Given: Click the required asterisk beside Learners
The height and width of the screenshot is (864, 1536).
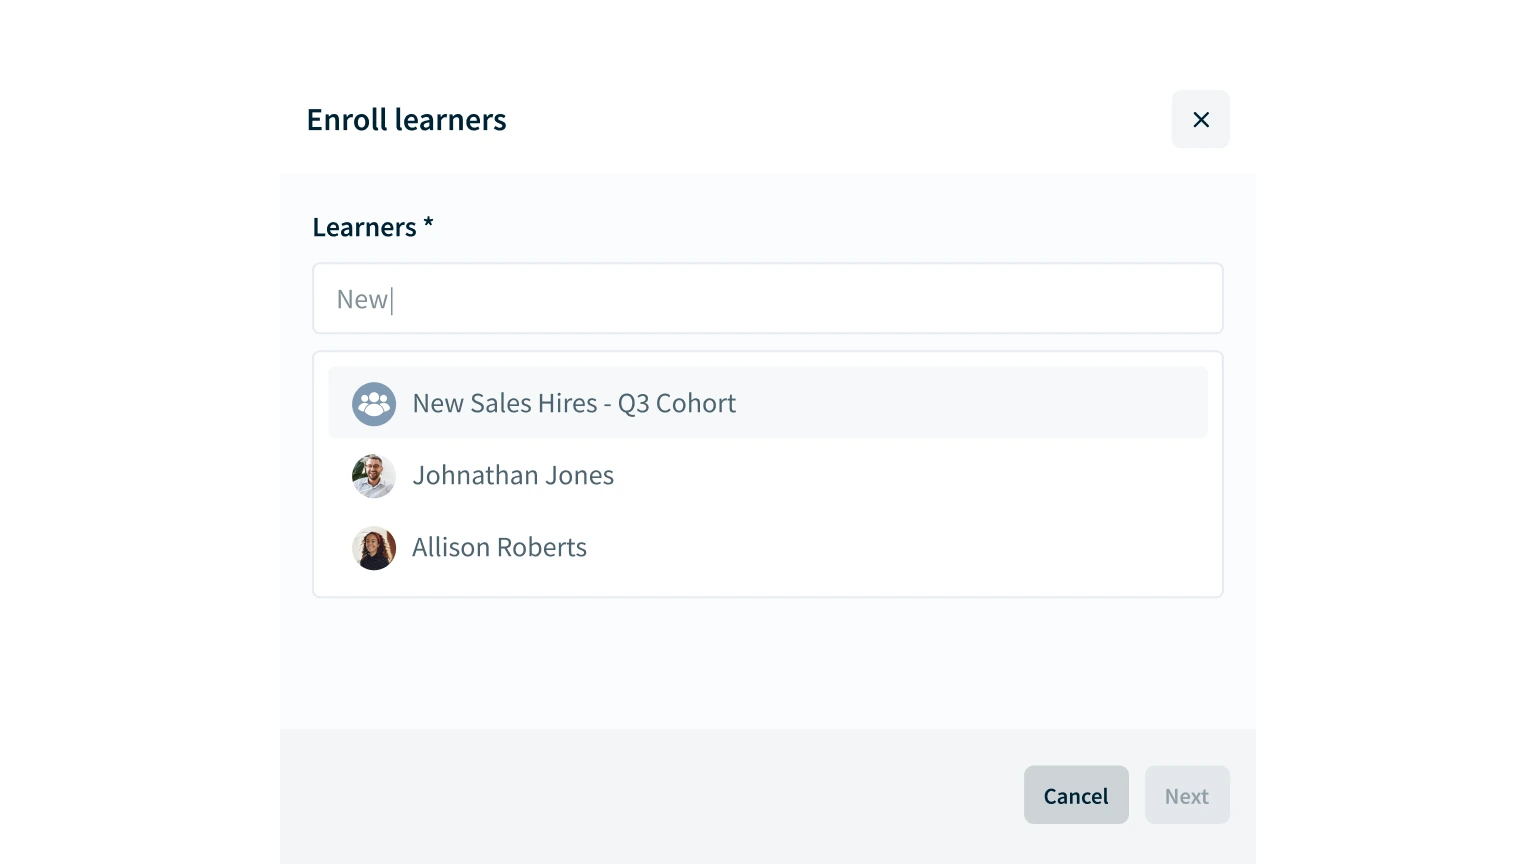Looking at the screenshot, I should click(428, 224).
